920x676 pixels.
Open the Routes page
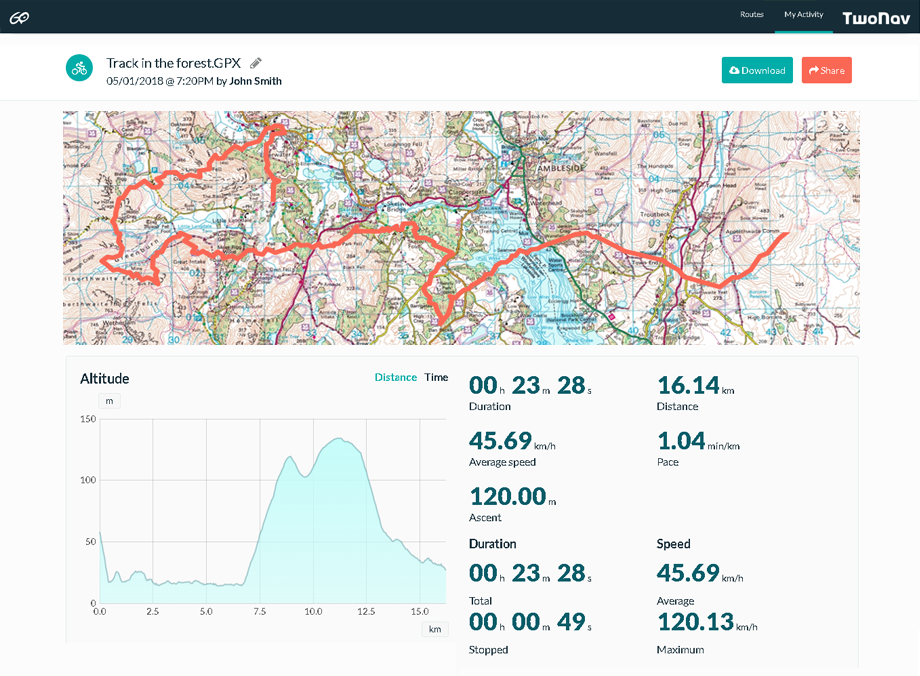click(751, 15)
